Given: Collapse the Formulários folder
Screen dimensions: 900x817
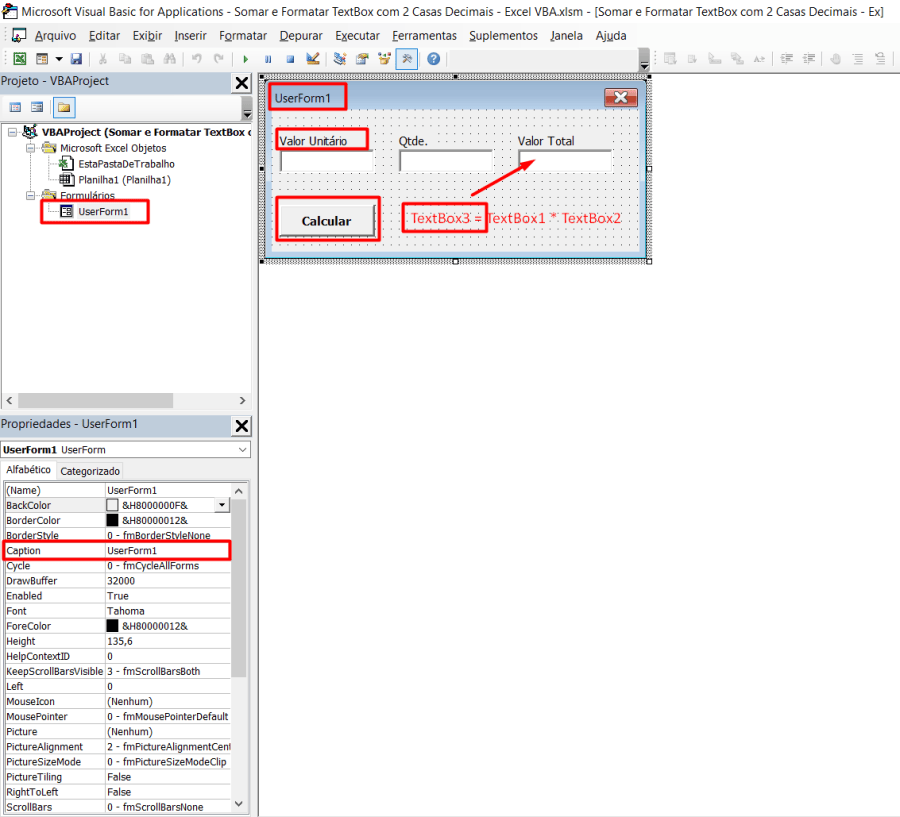Looking at the screenshot, I should [30, 196].
